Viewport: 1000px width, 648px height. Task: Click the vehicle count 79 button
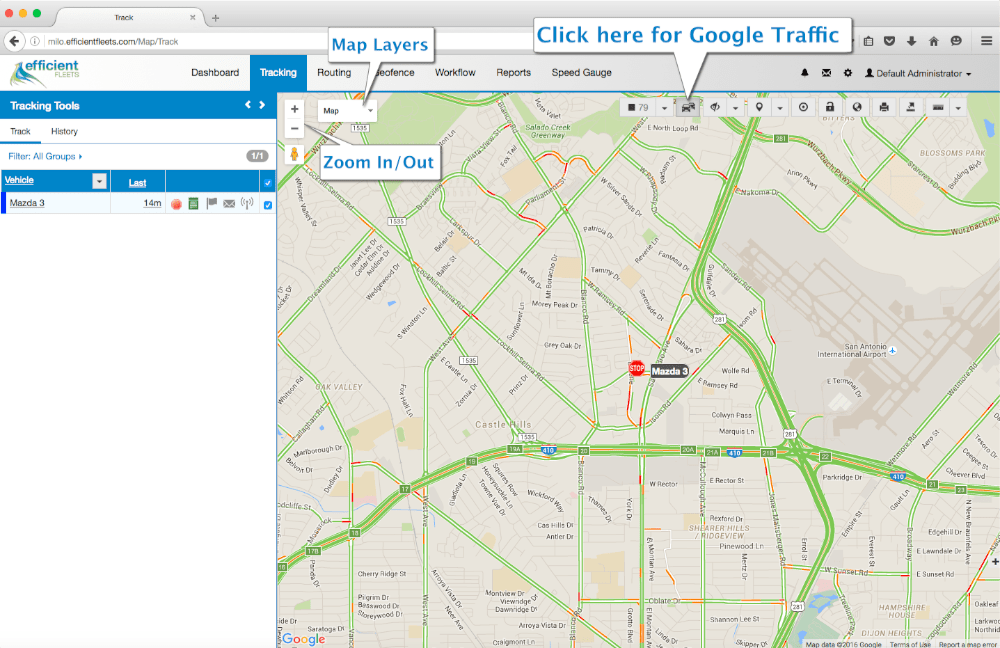click(x=638, y=107)
